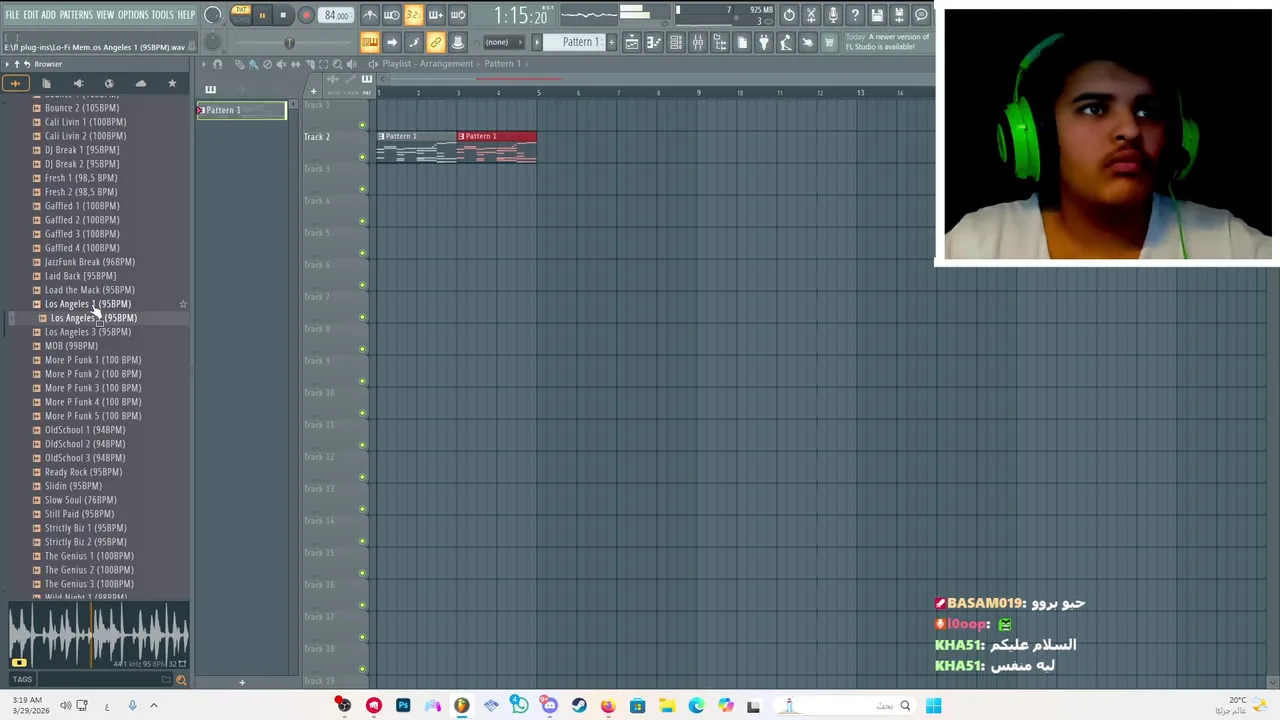Mute Track 4 with its green dot
Screen dimensions: 1280x720
(x=362, y=221)
